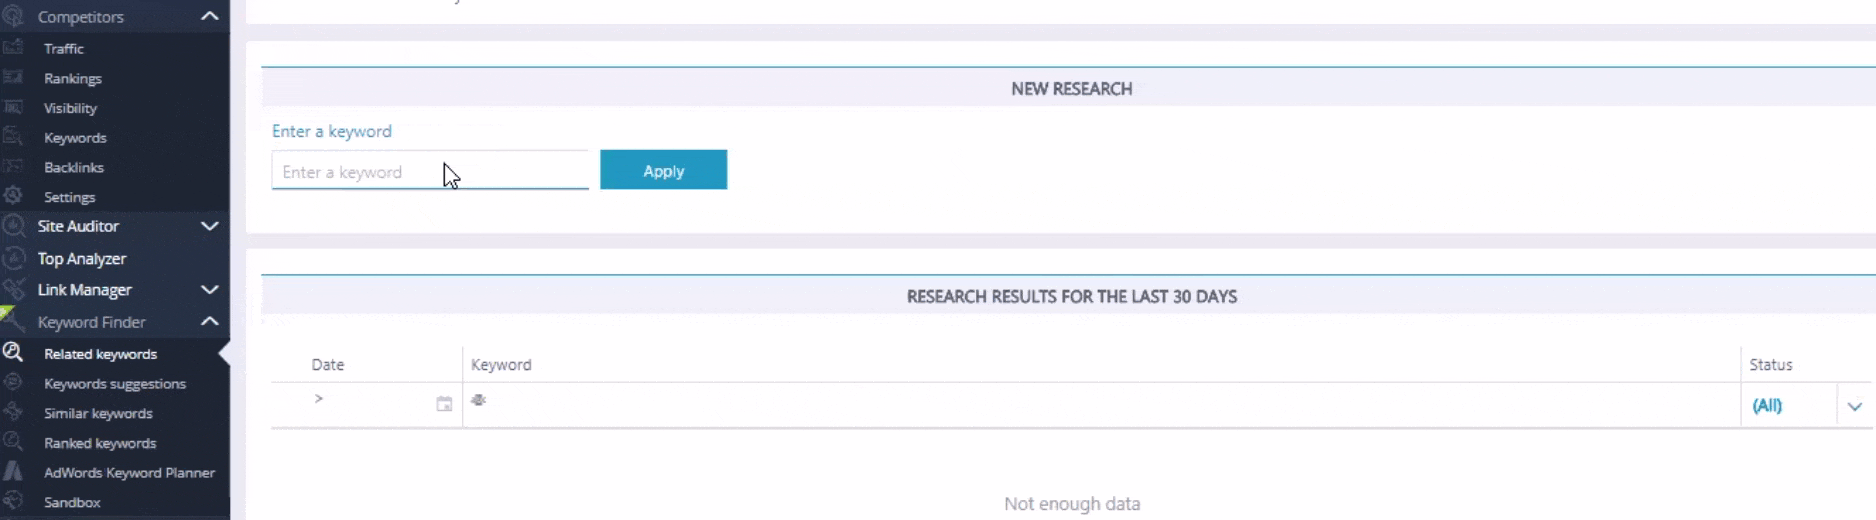Click the Competitors Settings gear icon
The height and width of the screenshot is (520, 1876).
[13, 196]
